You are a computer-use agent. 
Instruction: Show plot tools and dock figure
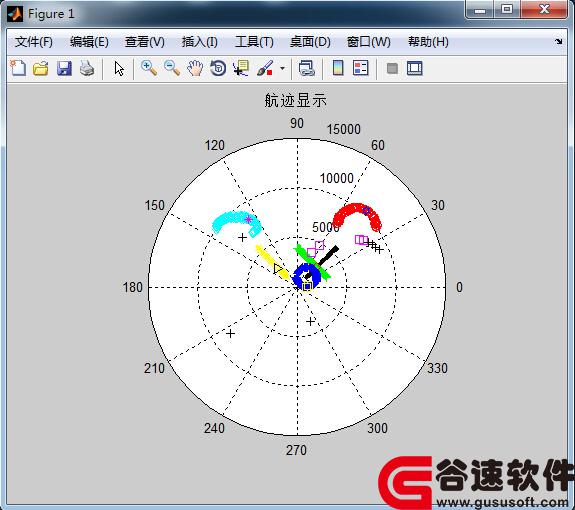(415, 69)
